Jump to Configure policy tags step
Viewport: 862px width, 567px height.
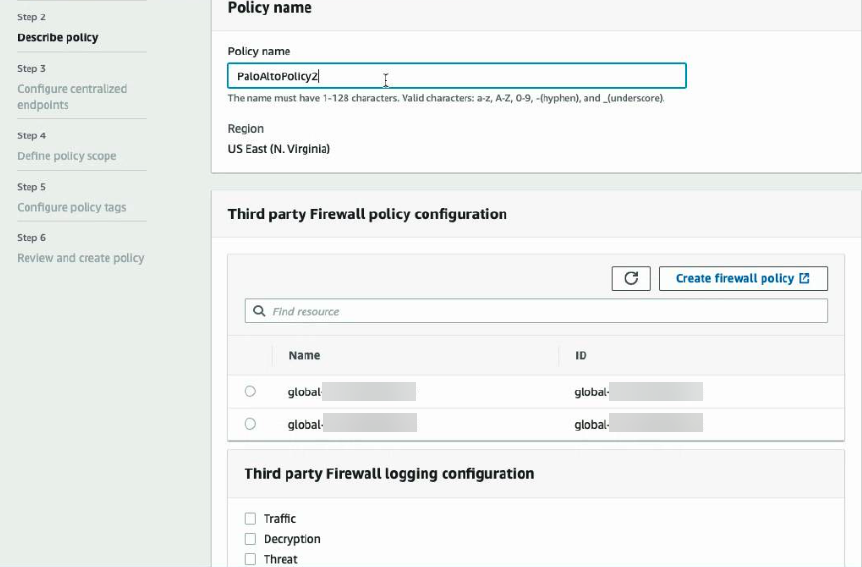71,207
